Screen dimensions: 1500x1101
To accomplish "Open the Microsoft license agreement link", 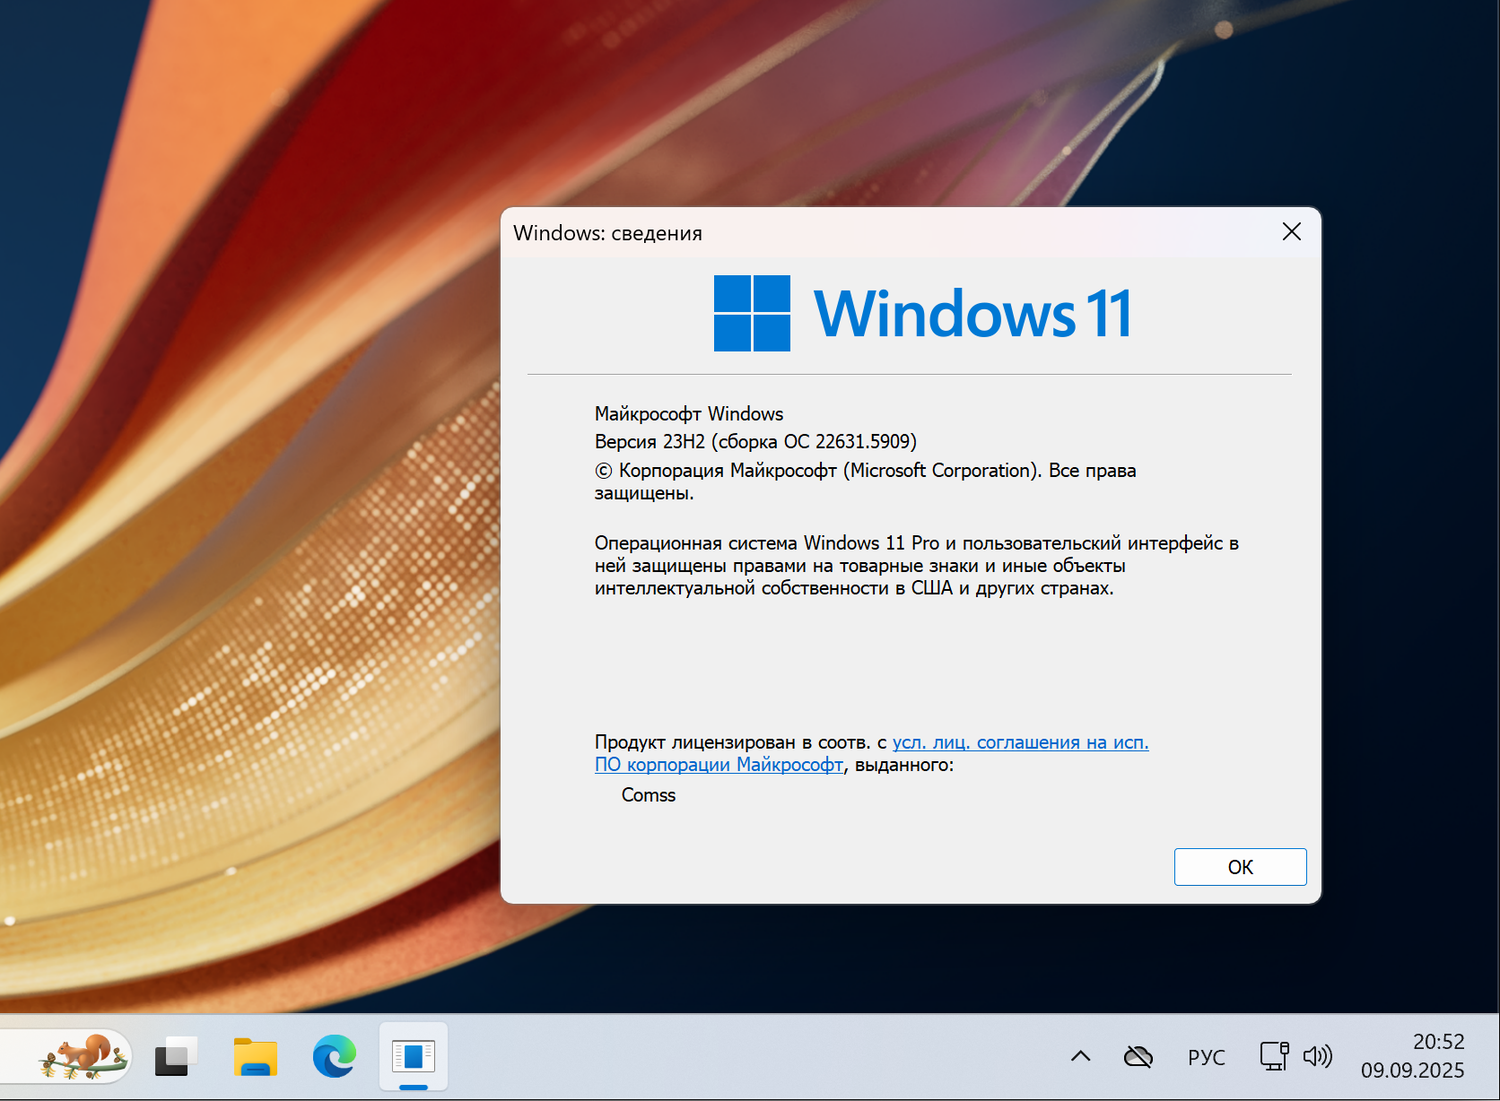I will point(1019,742).
